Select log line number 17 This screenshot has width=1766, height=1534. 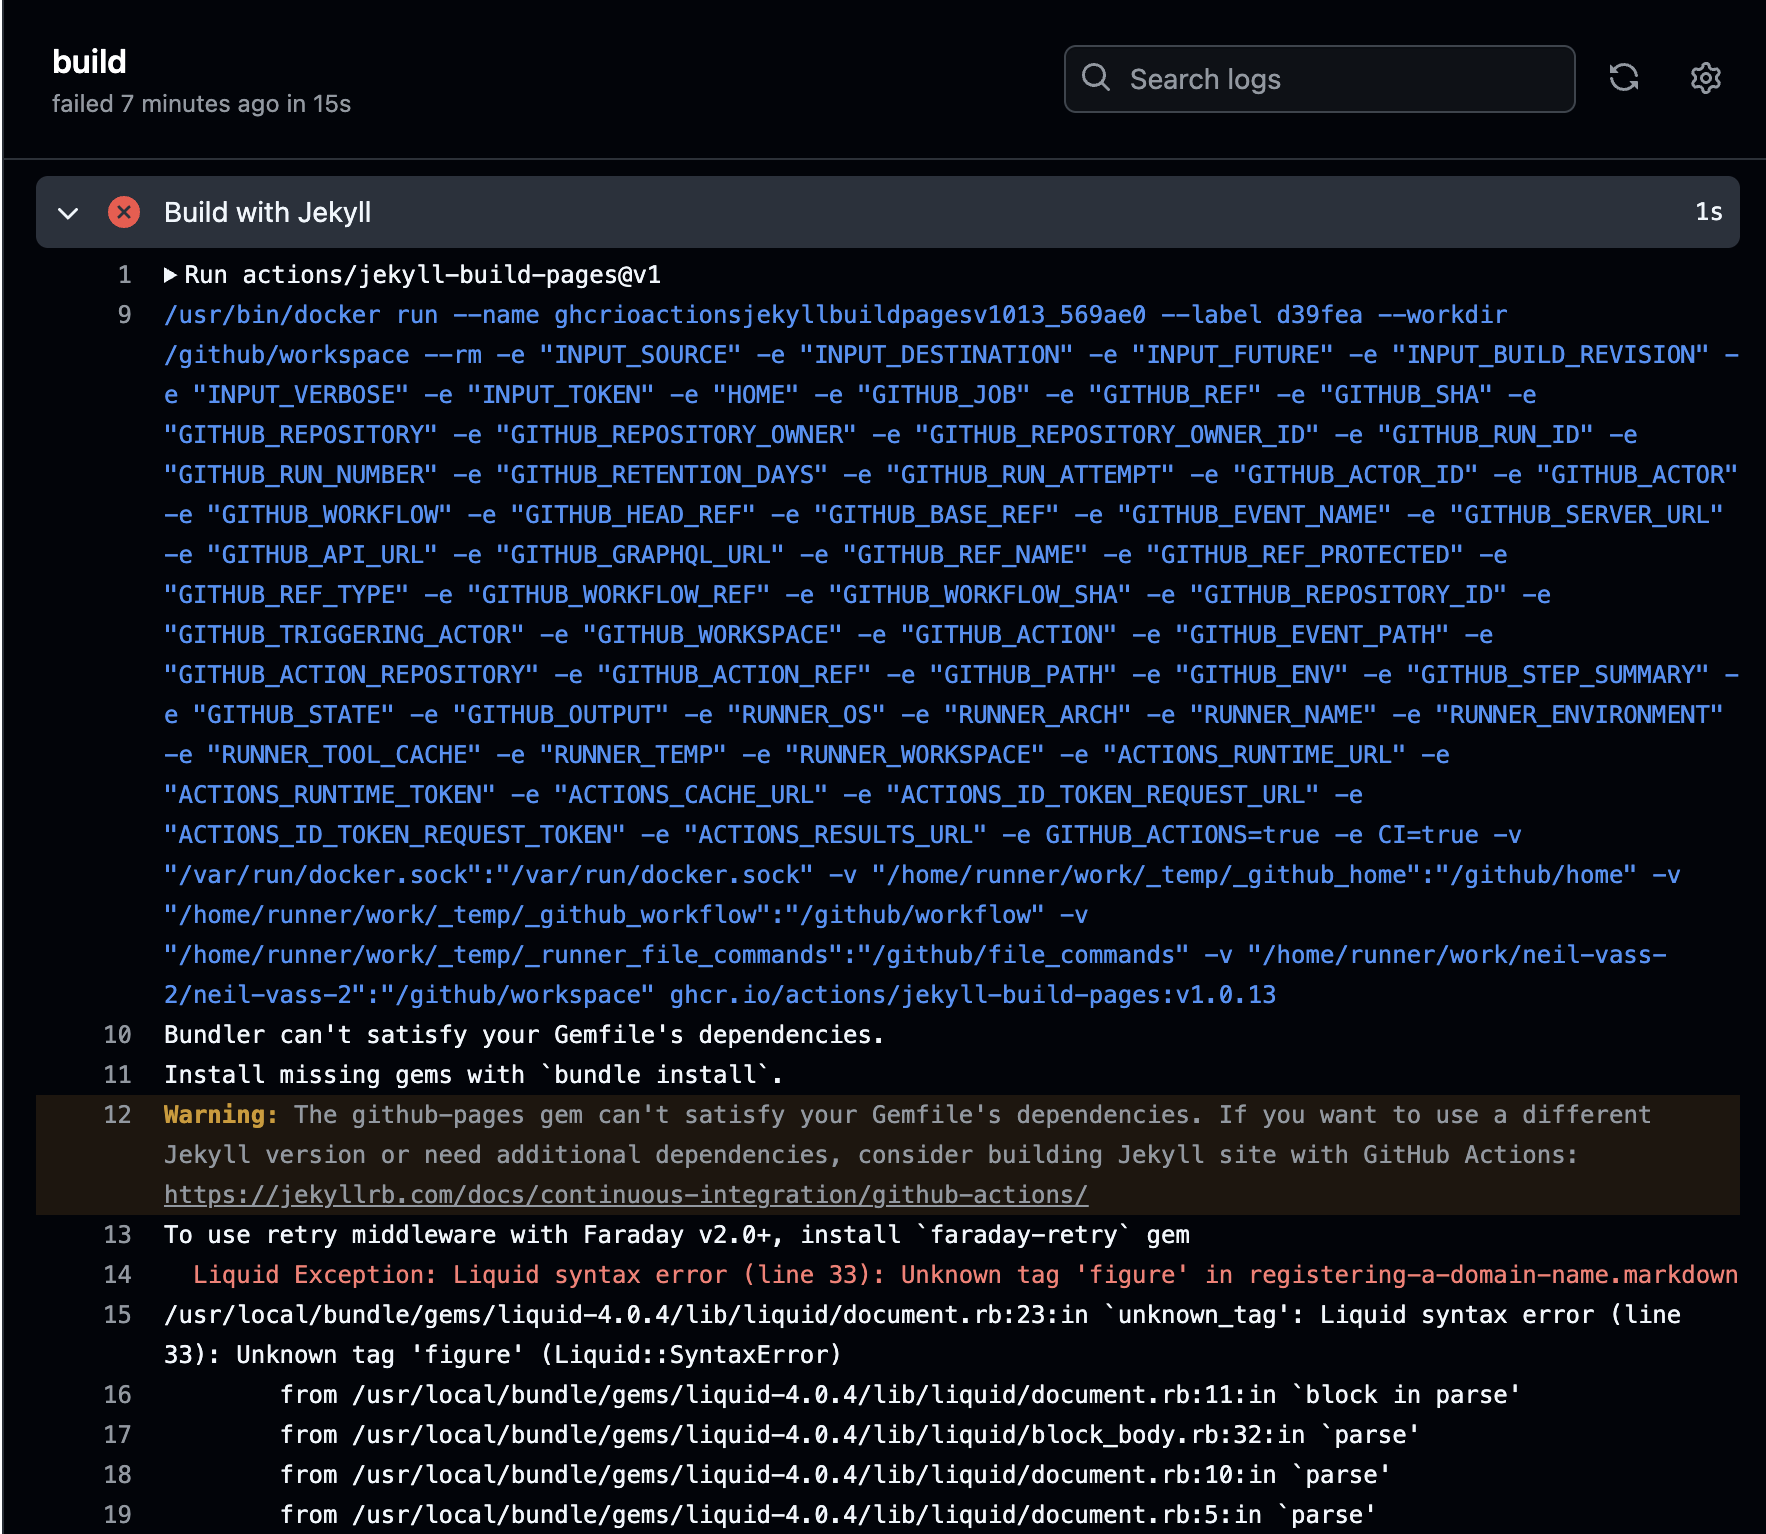(x=118, y=1435)
